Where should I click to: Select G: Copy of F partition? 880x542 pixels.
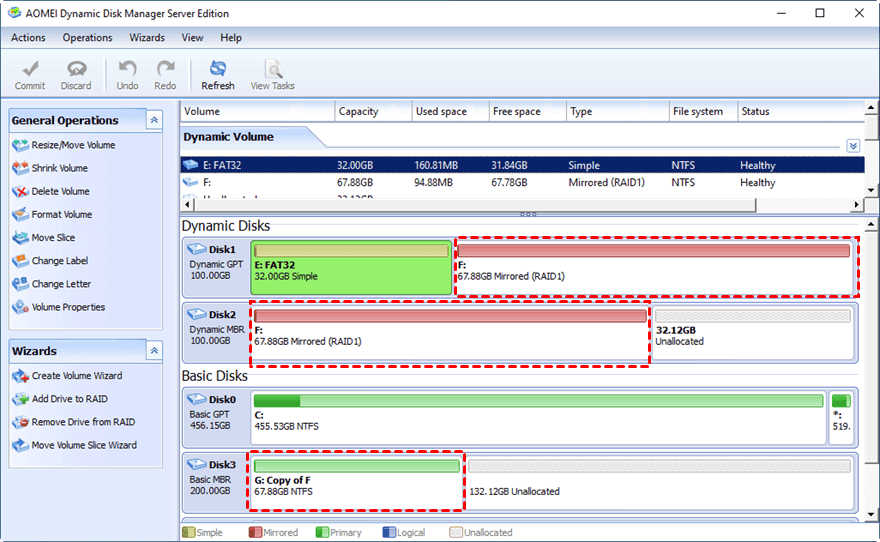pos(356,481)
